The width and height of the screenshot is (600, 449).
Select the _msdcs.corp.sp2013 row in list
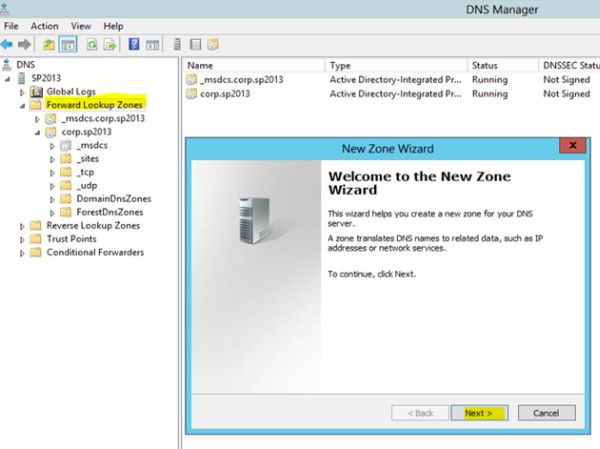coord(391,80)
